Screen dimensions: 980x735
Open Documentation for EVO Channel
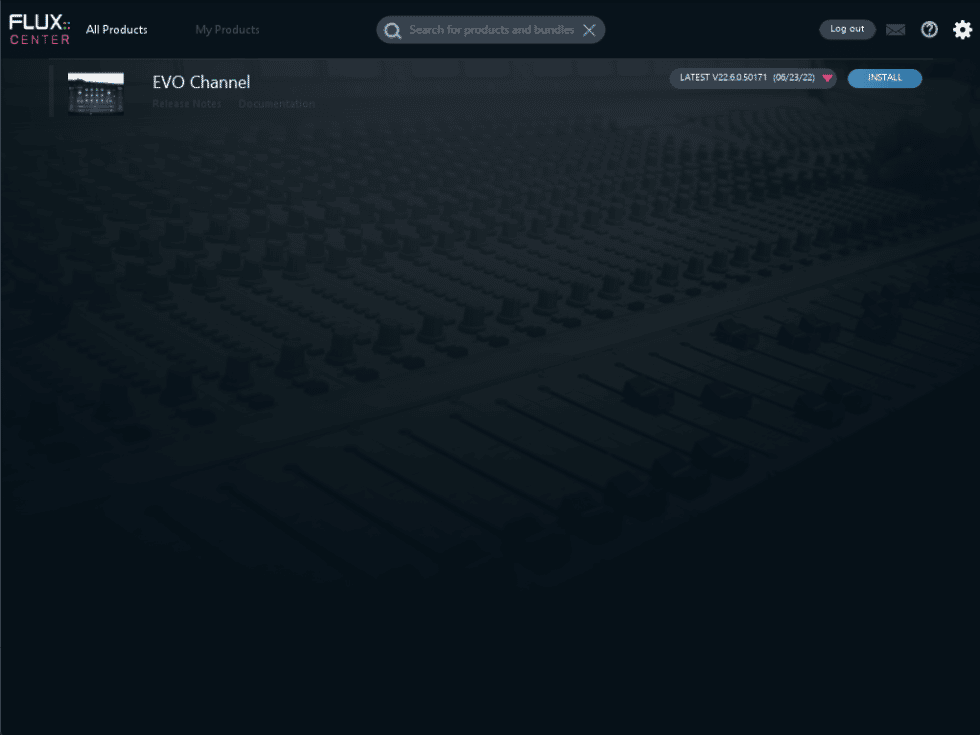pos(276,103)
